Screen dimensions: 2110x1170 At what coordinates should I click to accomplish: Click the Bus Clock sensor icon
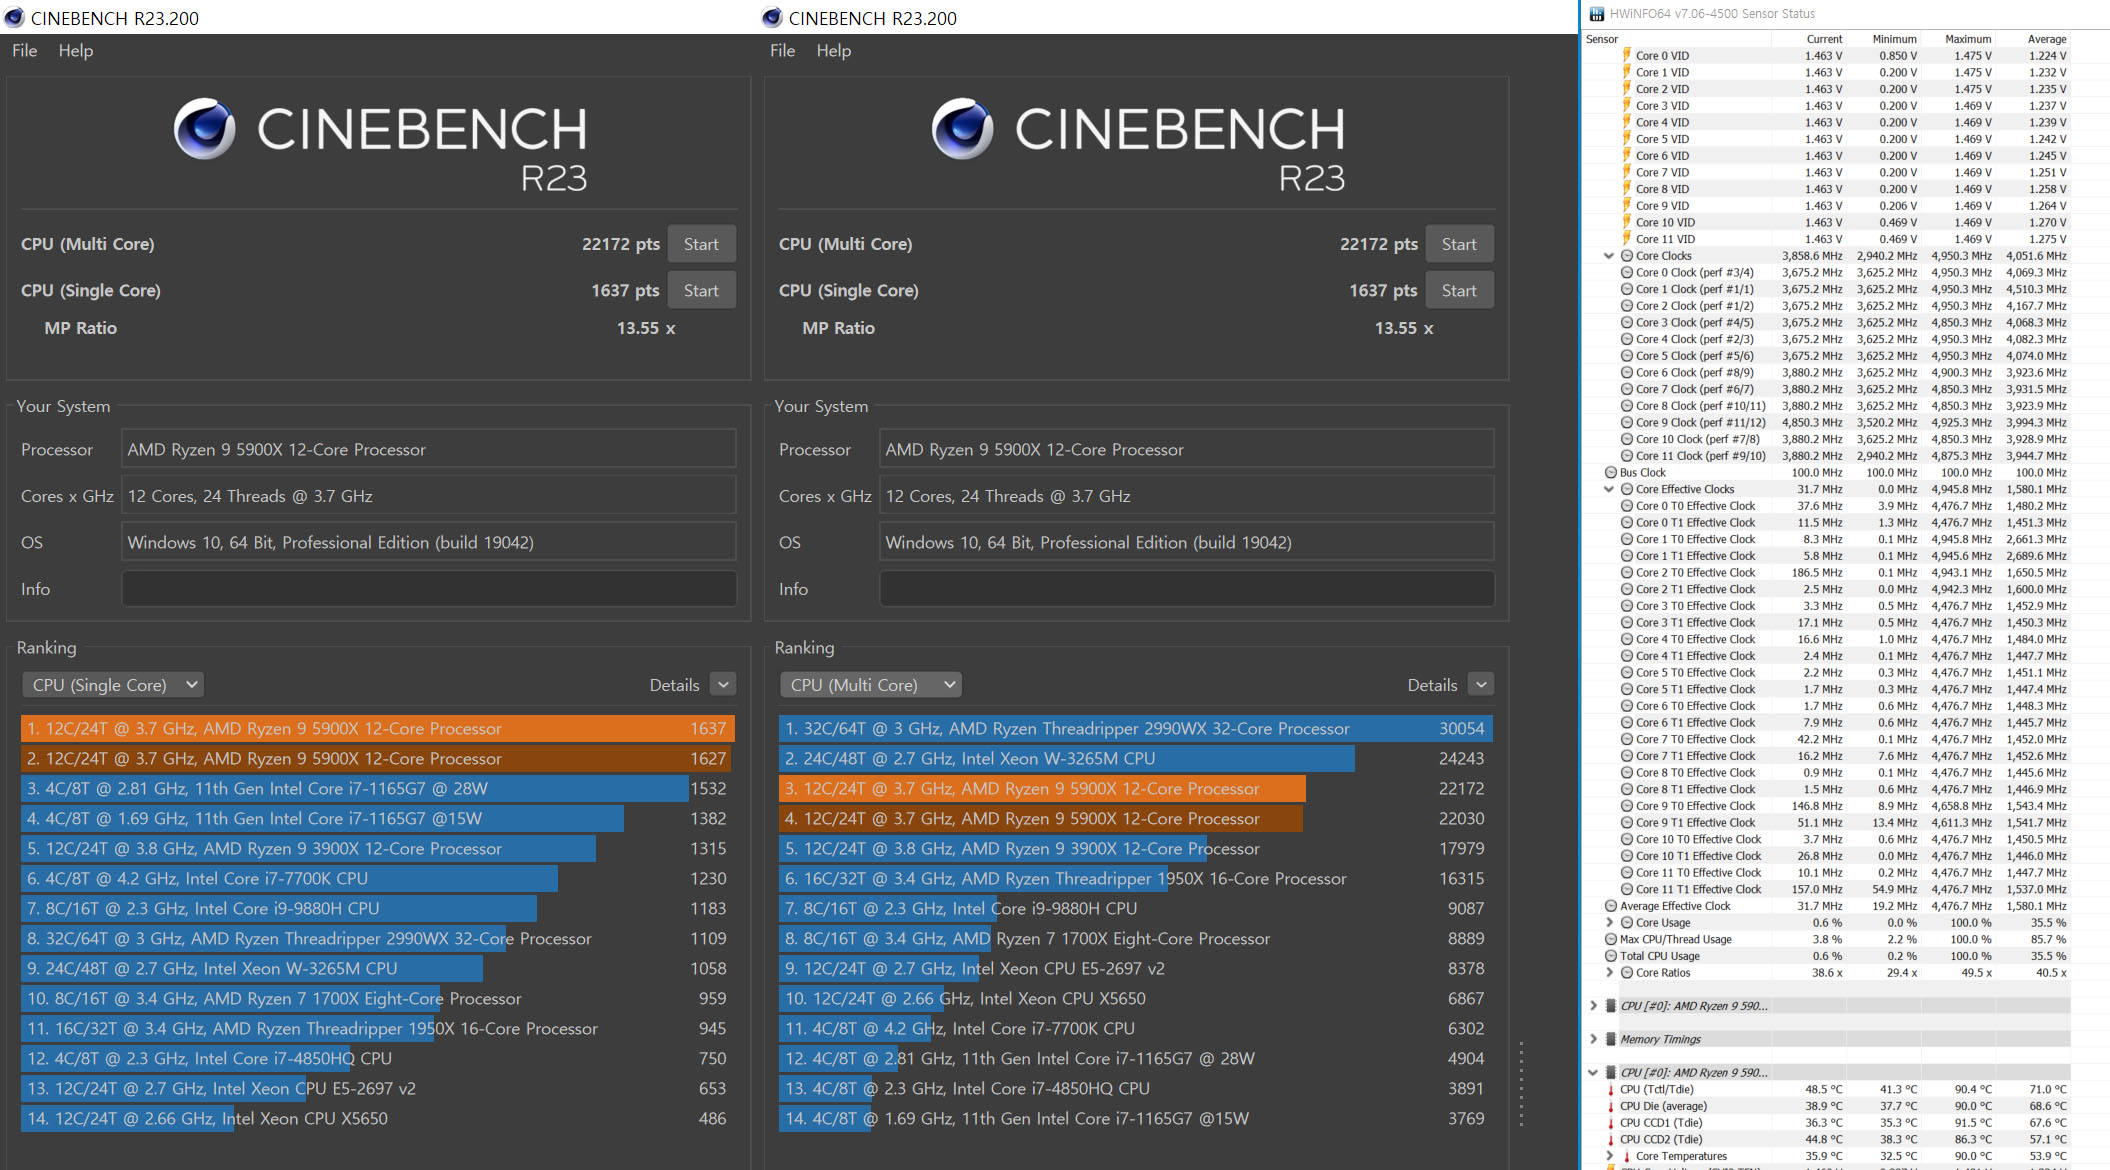[1611, 473]
